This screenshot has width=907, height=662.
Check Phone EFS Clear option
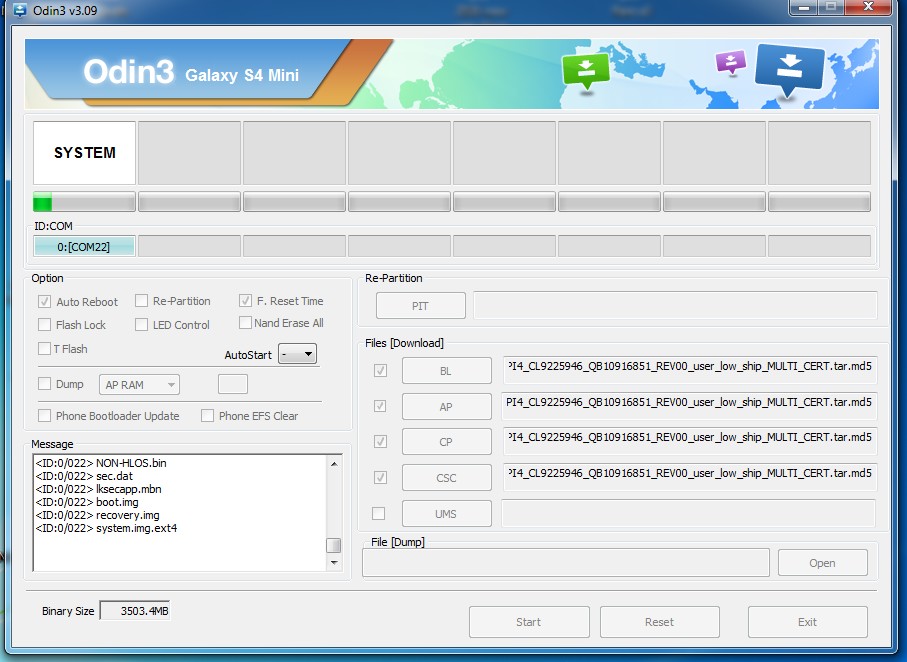click(x=207, y=415)
